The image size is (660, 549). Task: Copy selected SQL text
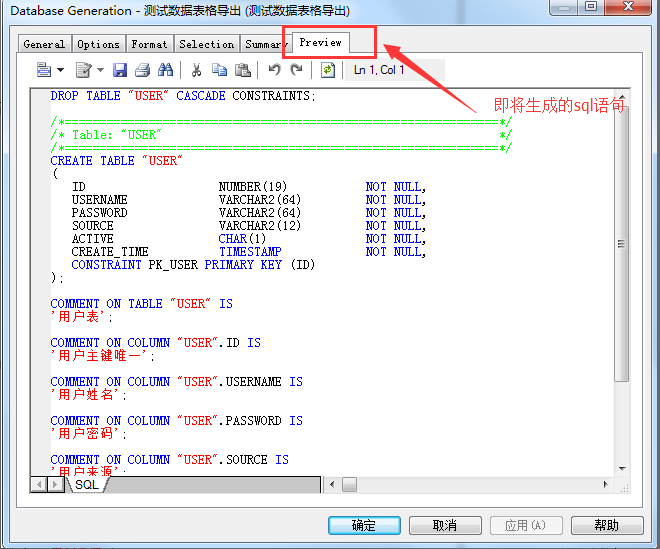click(219, 70)
